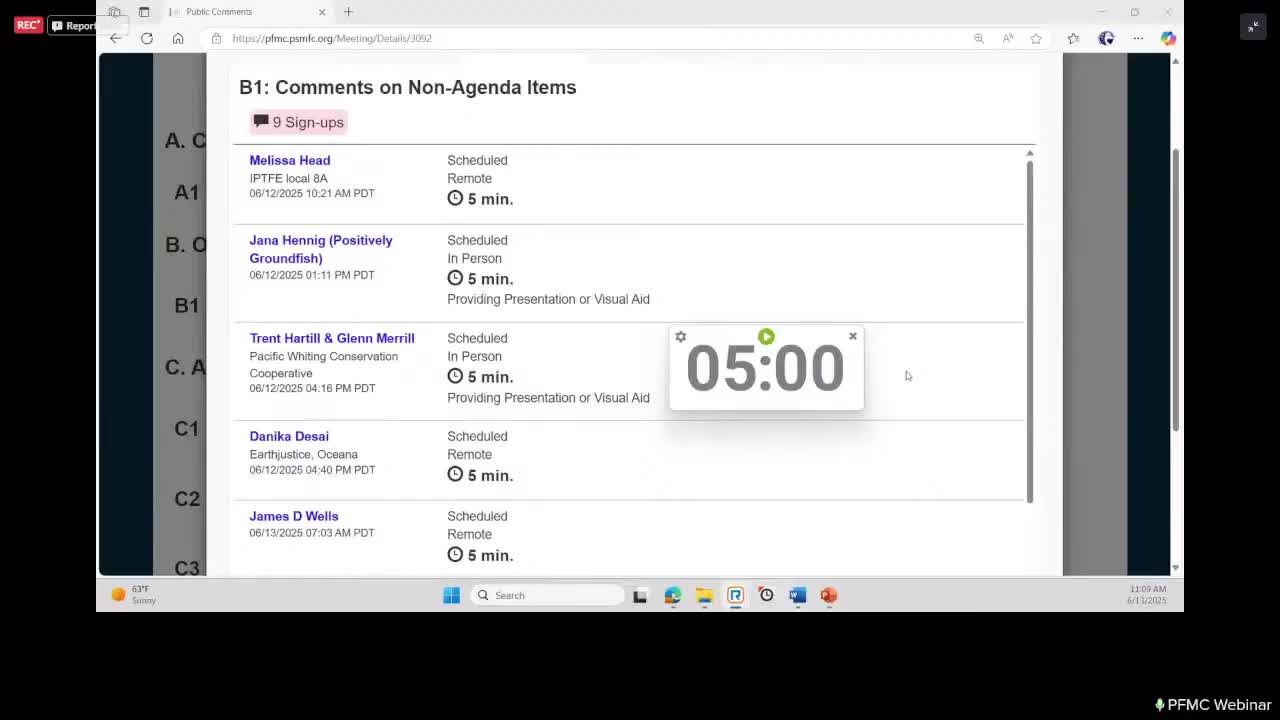The image size is (1280, 720).
Task: Open browser settings and more menu
Action: (x=1138, y=38)
